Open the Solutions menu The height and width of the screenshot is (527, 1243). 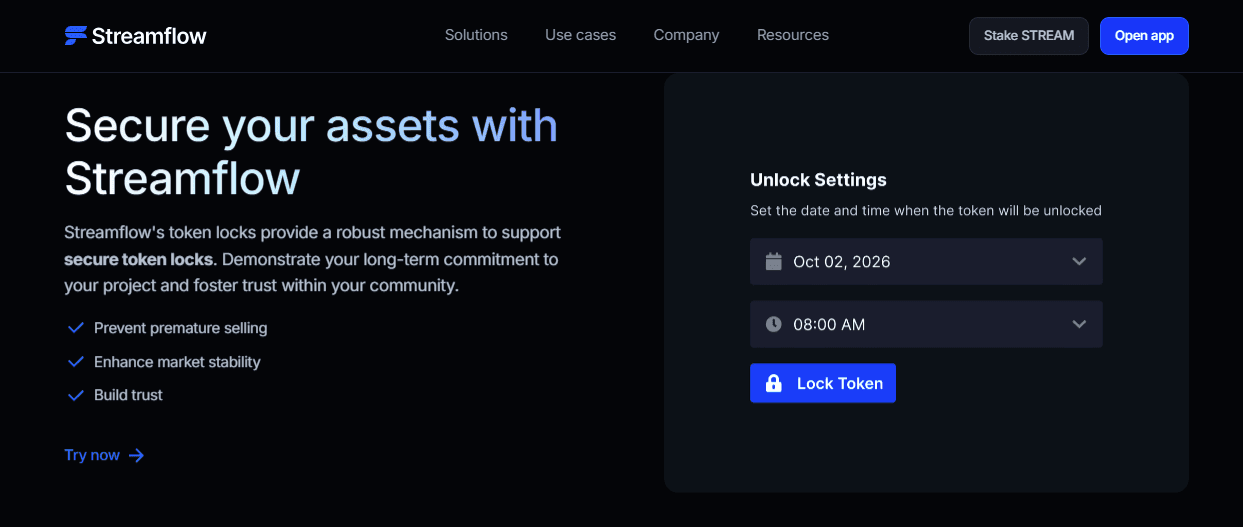[x=476, y=35]
